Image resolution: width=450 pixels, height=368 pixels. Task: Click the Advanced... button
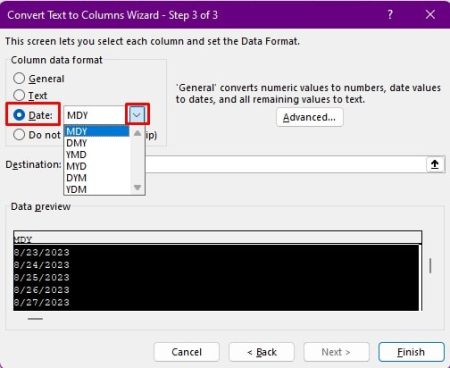[x=309, y=117]
